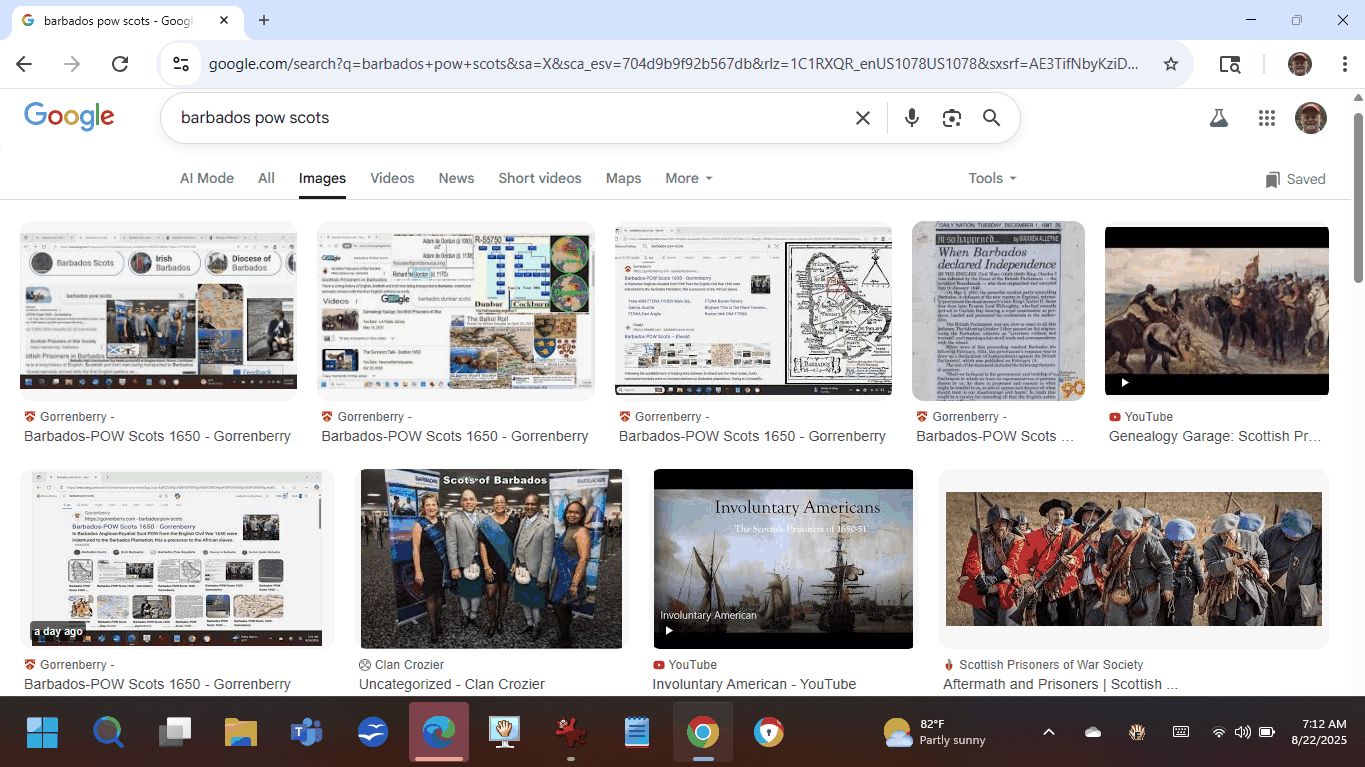Play the Involuntary Americans video thumbnail
Image resolution: width=1365 pixels, height=767 pixels.
point(782,558)
